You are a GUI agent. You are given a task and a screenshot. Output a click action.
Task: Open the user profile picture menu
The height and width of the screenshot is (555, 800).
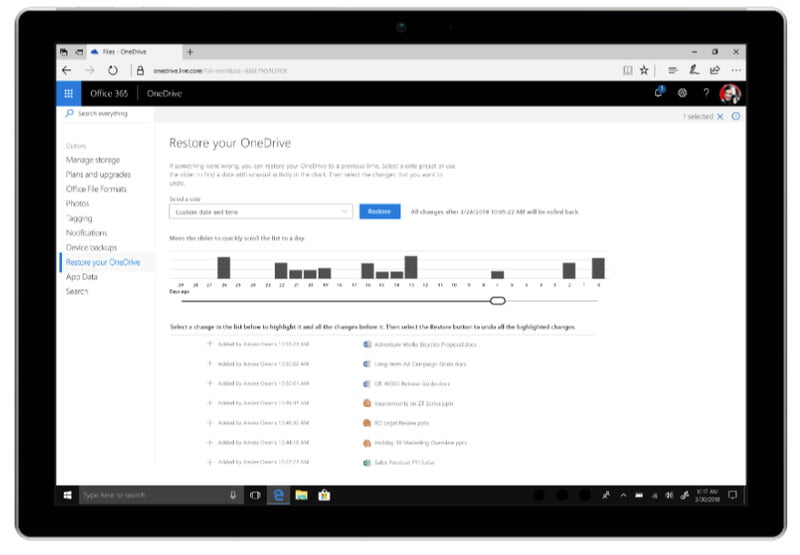pos(730,93)
